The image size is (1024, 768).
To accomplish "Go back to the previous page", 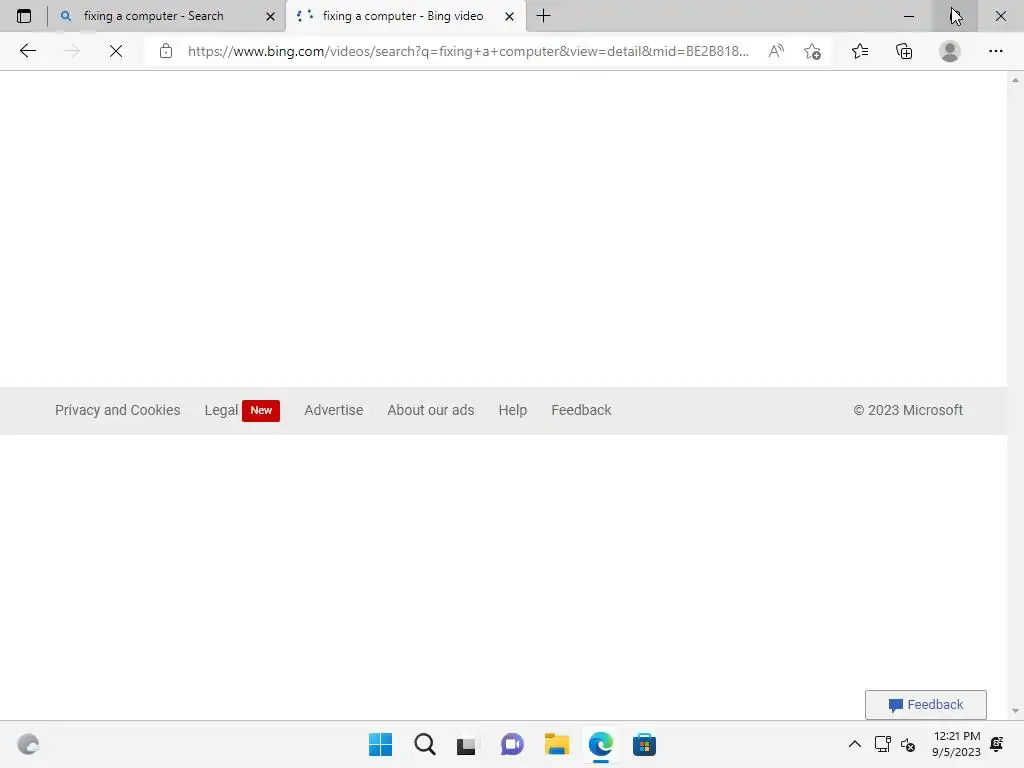I will click(x=27, y=51).
